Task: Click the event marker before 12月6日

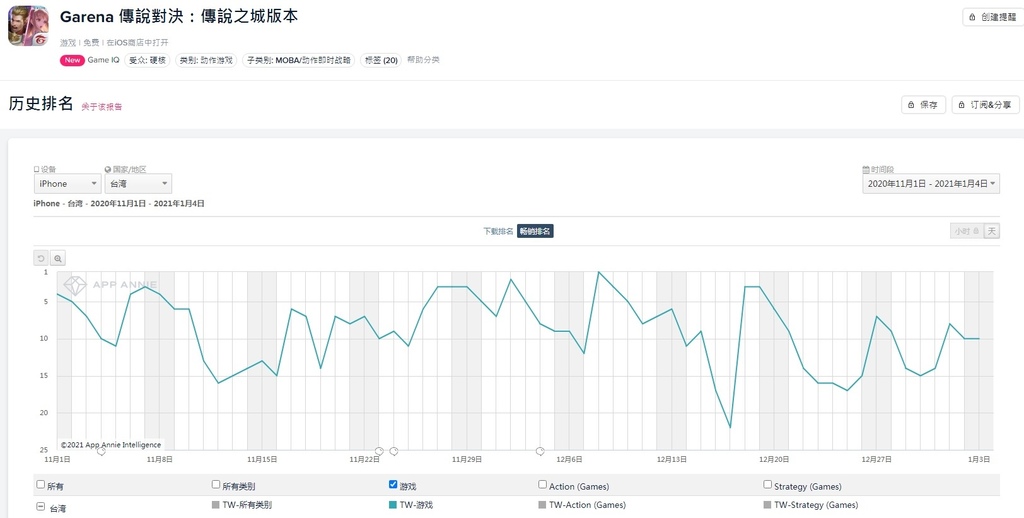Action: tap(540, 451)
